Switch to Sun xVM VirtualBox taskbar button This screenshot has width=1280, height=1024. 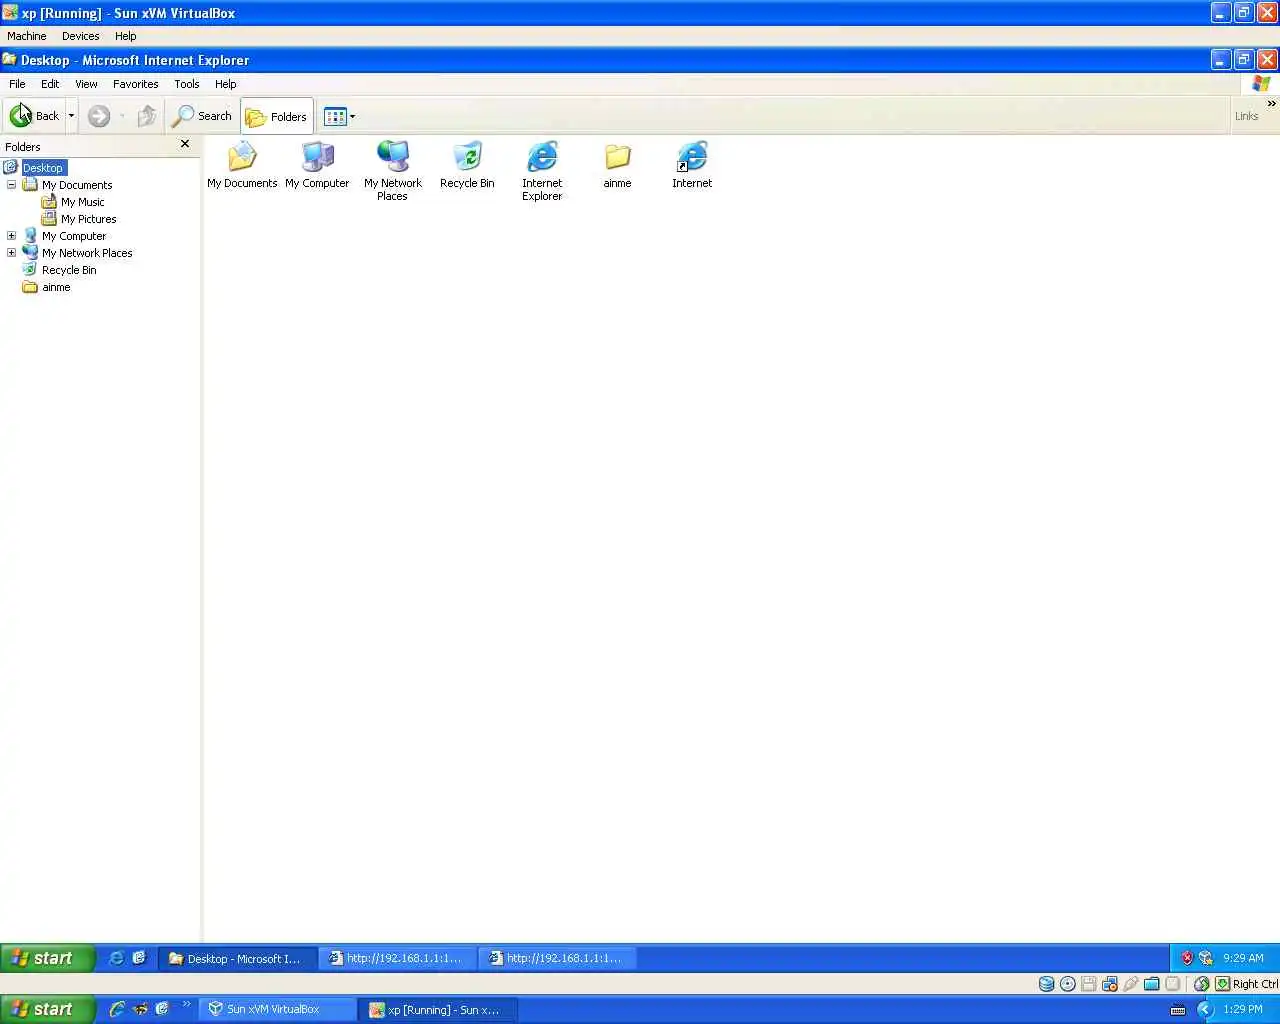[x=277, y=1009]
